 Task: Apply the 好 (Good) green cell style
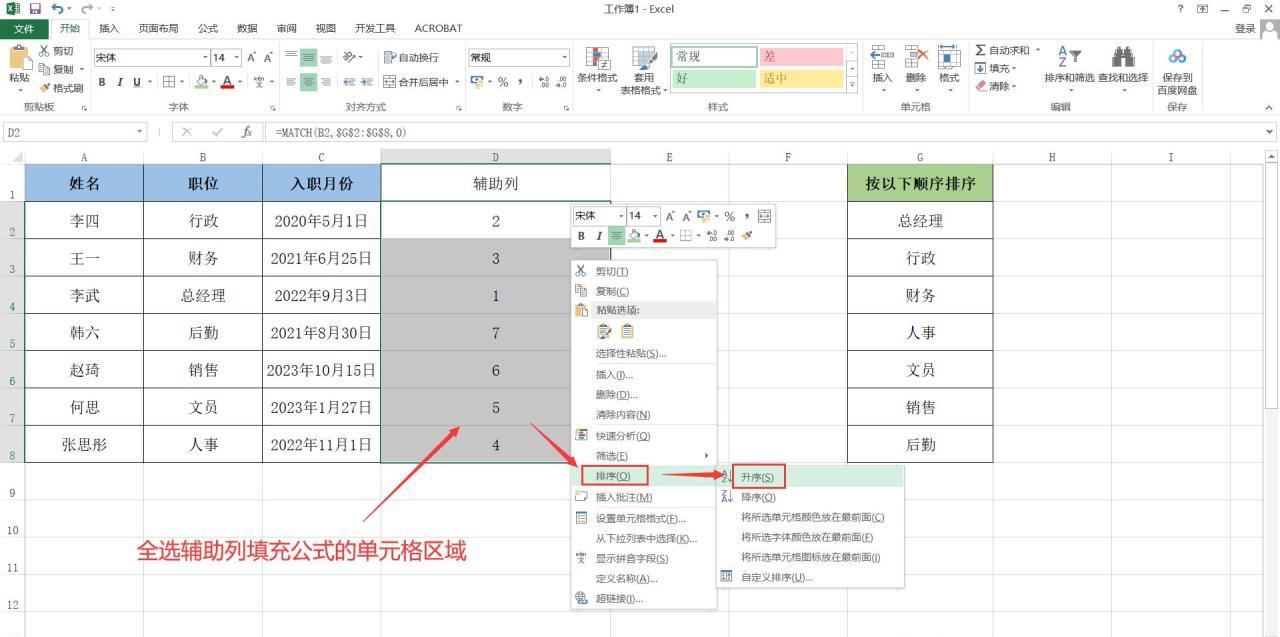coord(714,78)
